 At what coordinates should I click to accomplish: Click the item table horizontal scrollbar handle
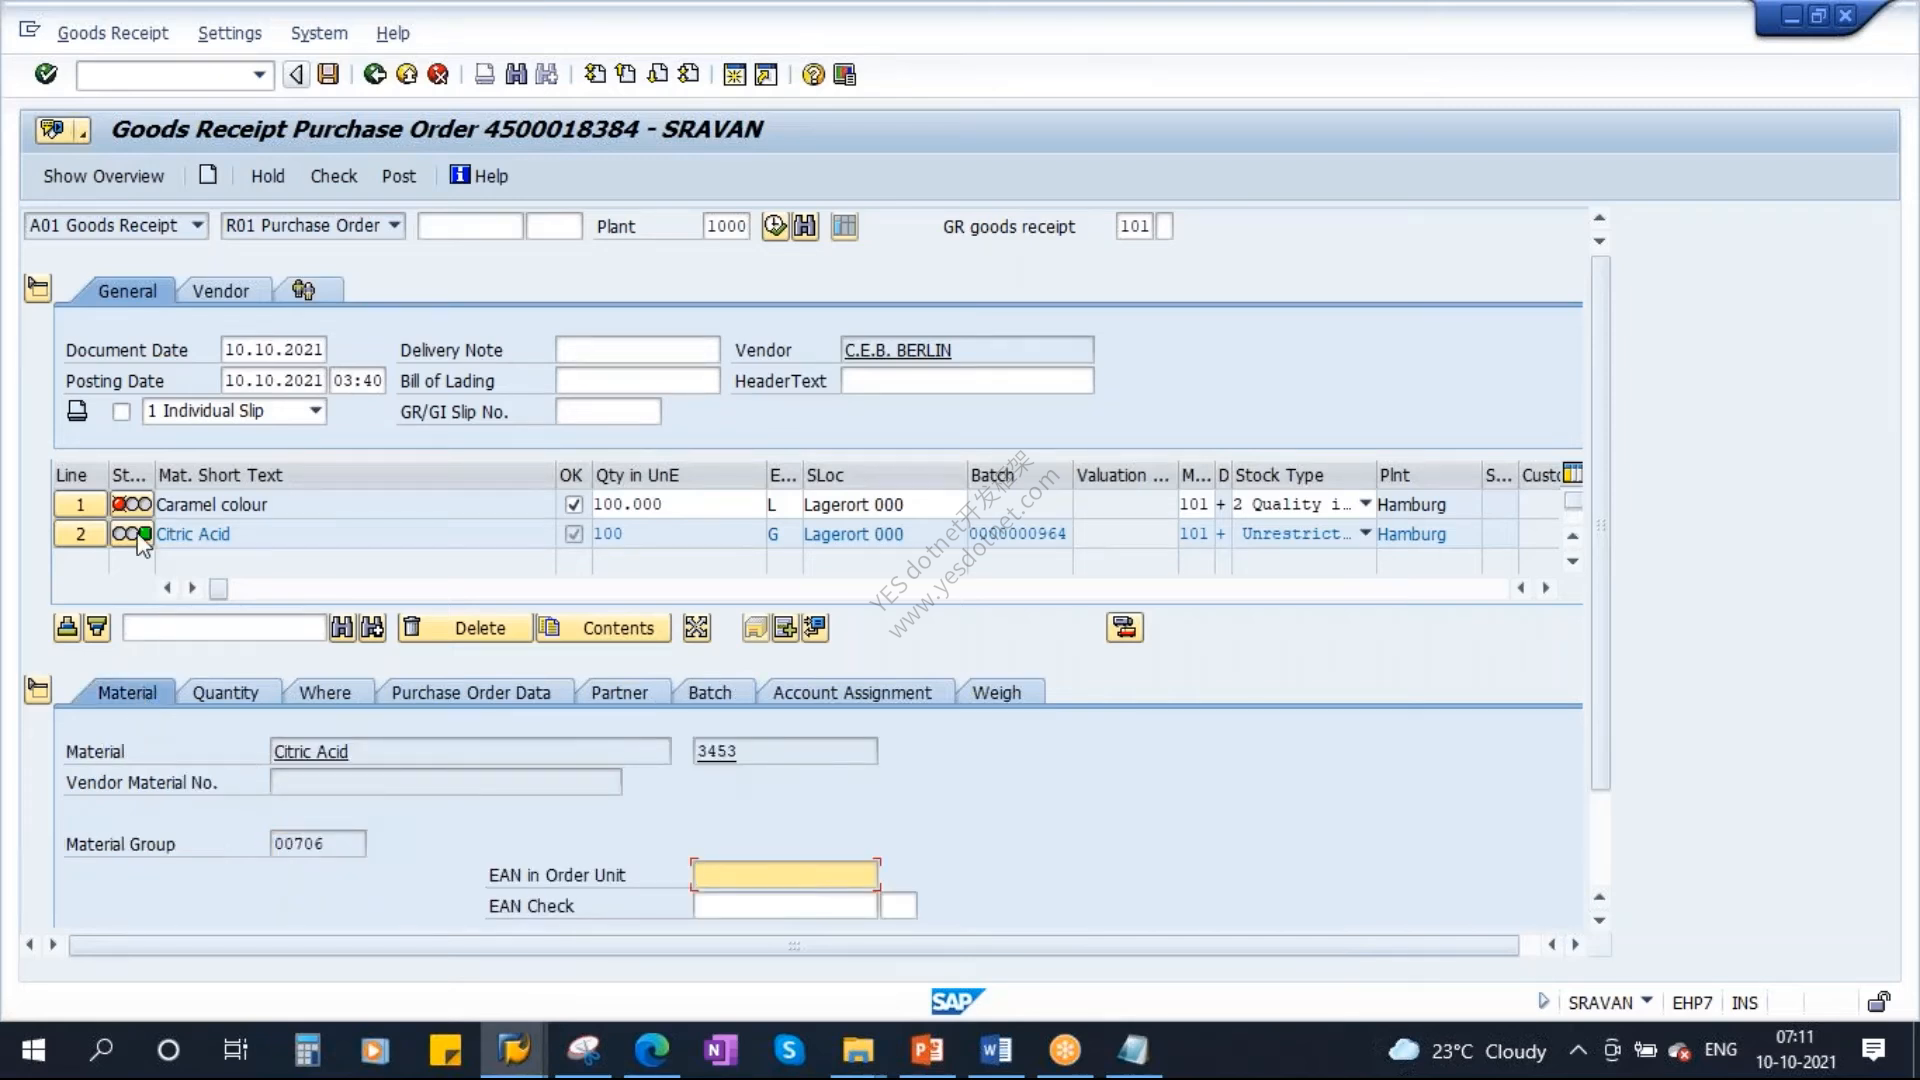point(218,589)
